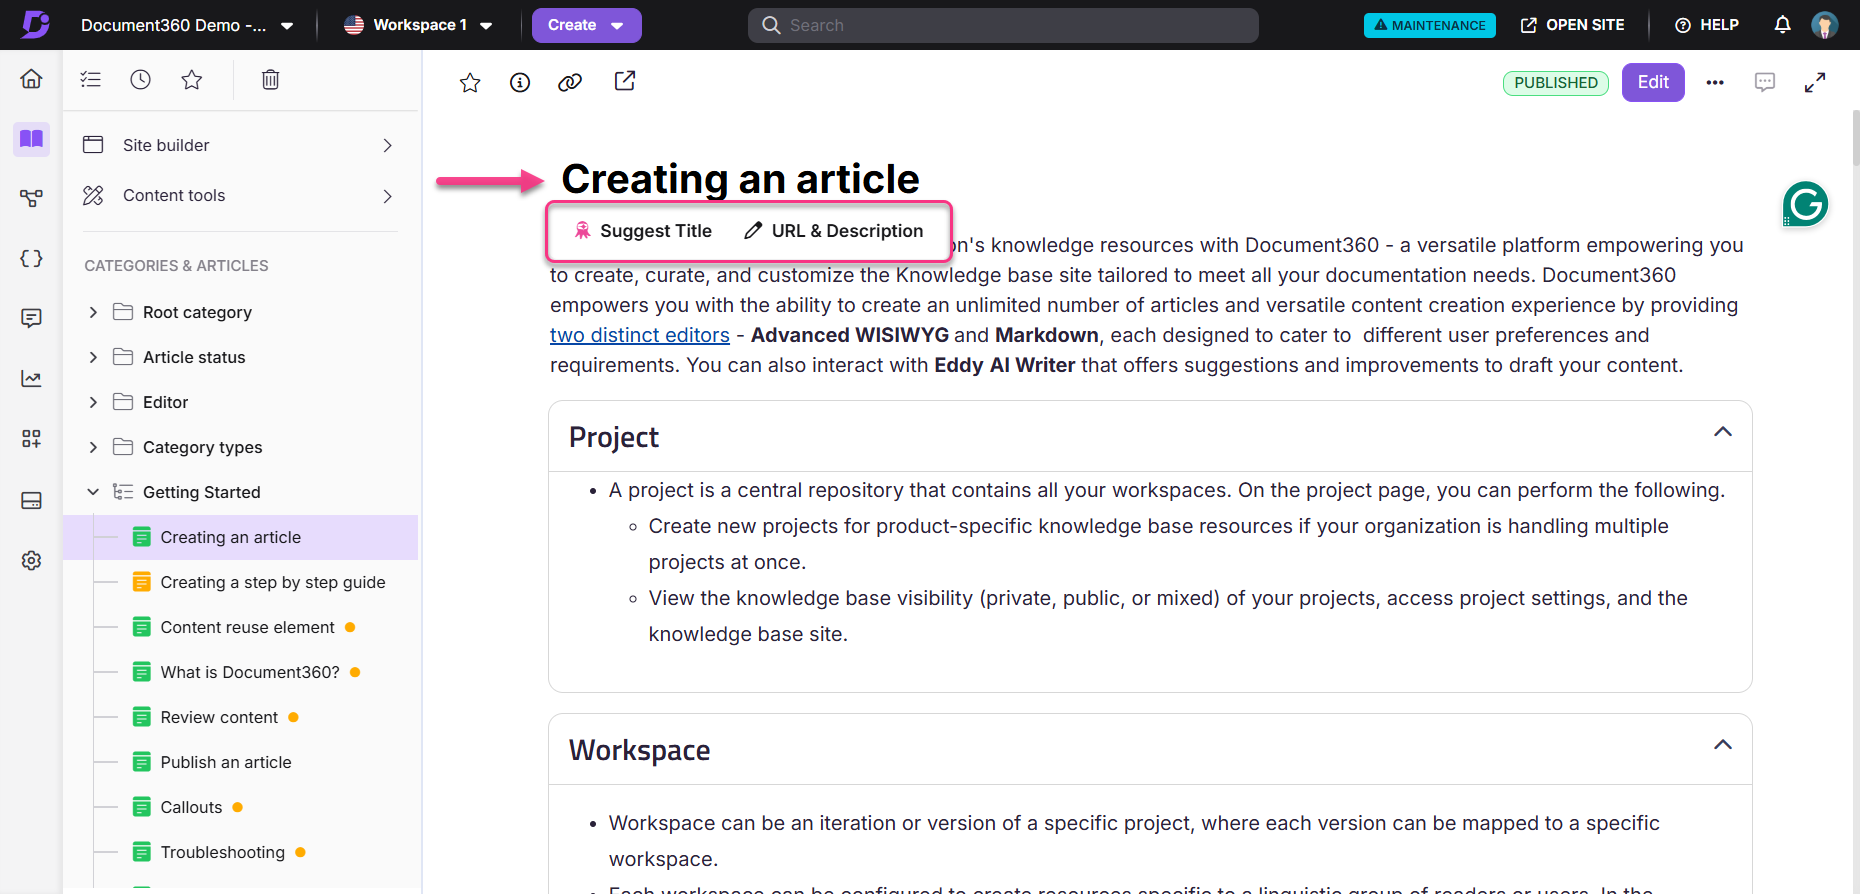Open URL & Description editor

click(833, 231)
